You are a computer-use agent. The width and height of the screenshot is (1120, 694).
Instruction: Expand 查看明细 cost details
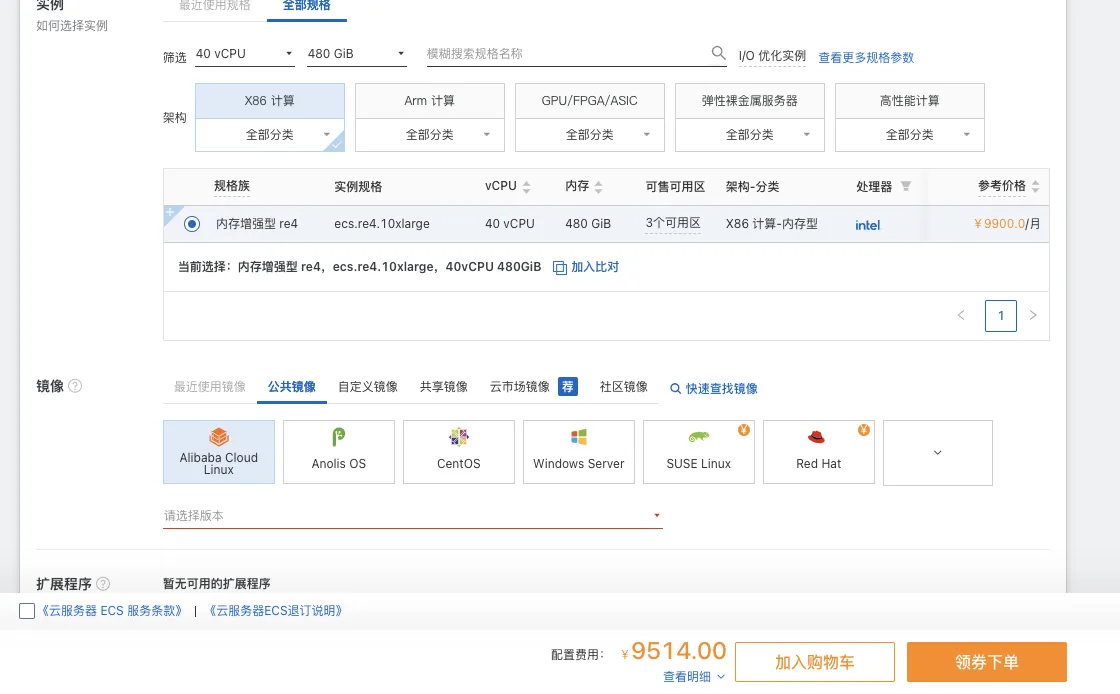point(694,677)
